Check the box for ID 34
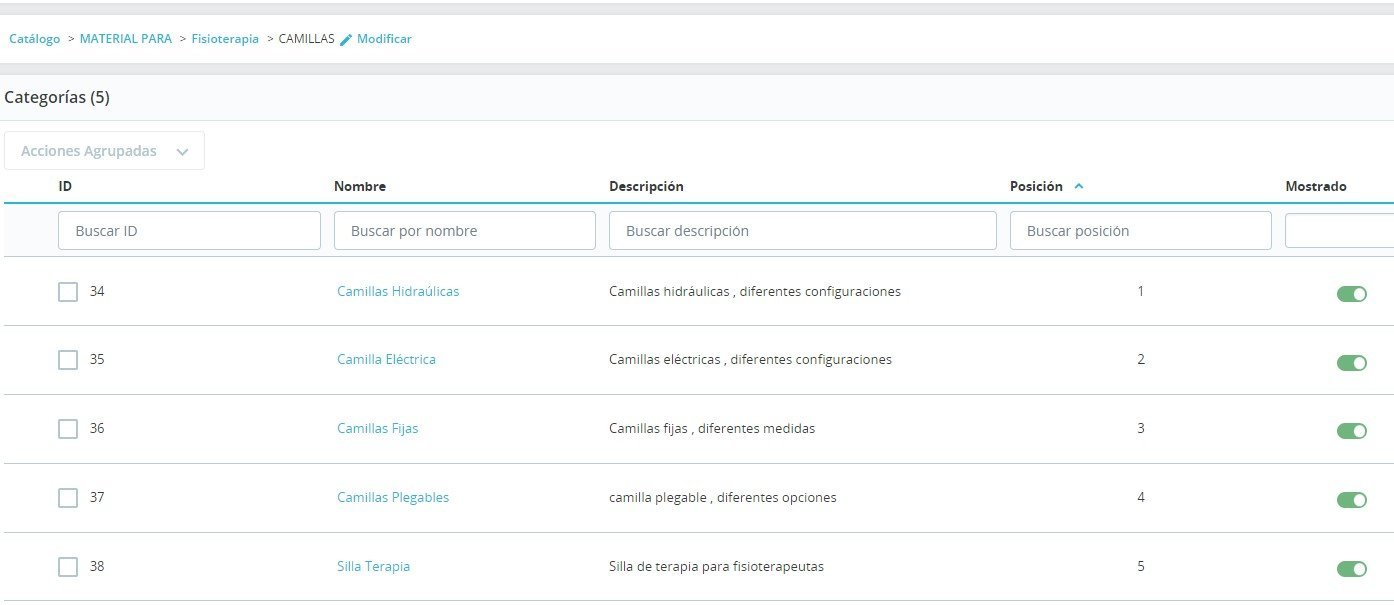 (68, 292)
